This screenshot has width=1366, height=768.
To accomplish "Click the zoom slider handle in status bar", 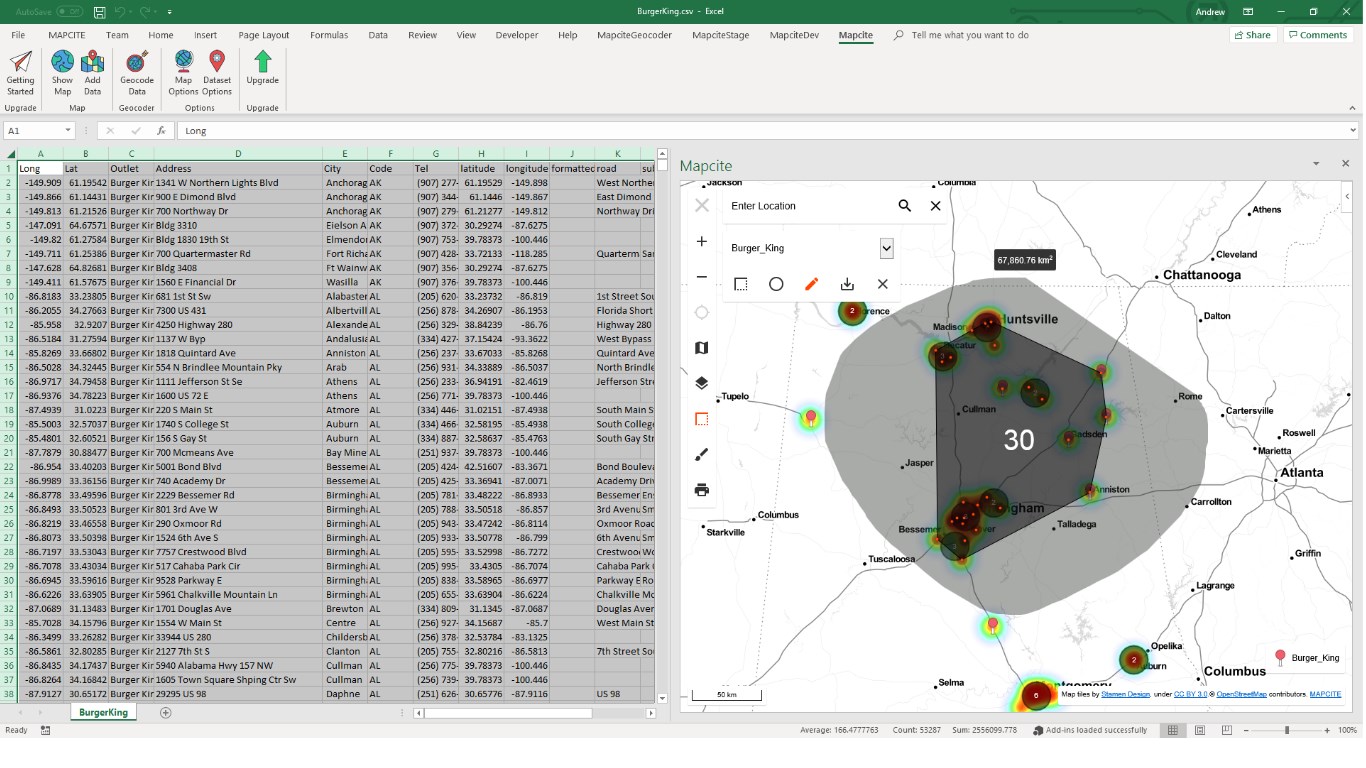I will pos(1287,731).
